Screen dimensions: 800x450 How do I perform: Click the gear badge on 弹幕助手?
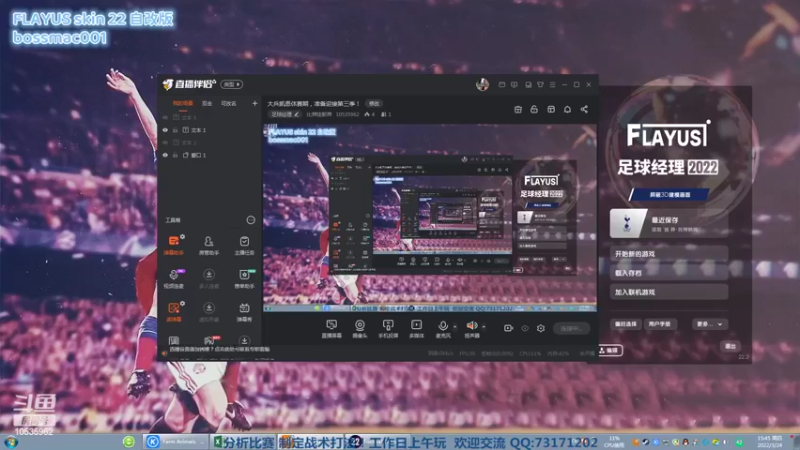tap(183, 237)
